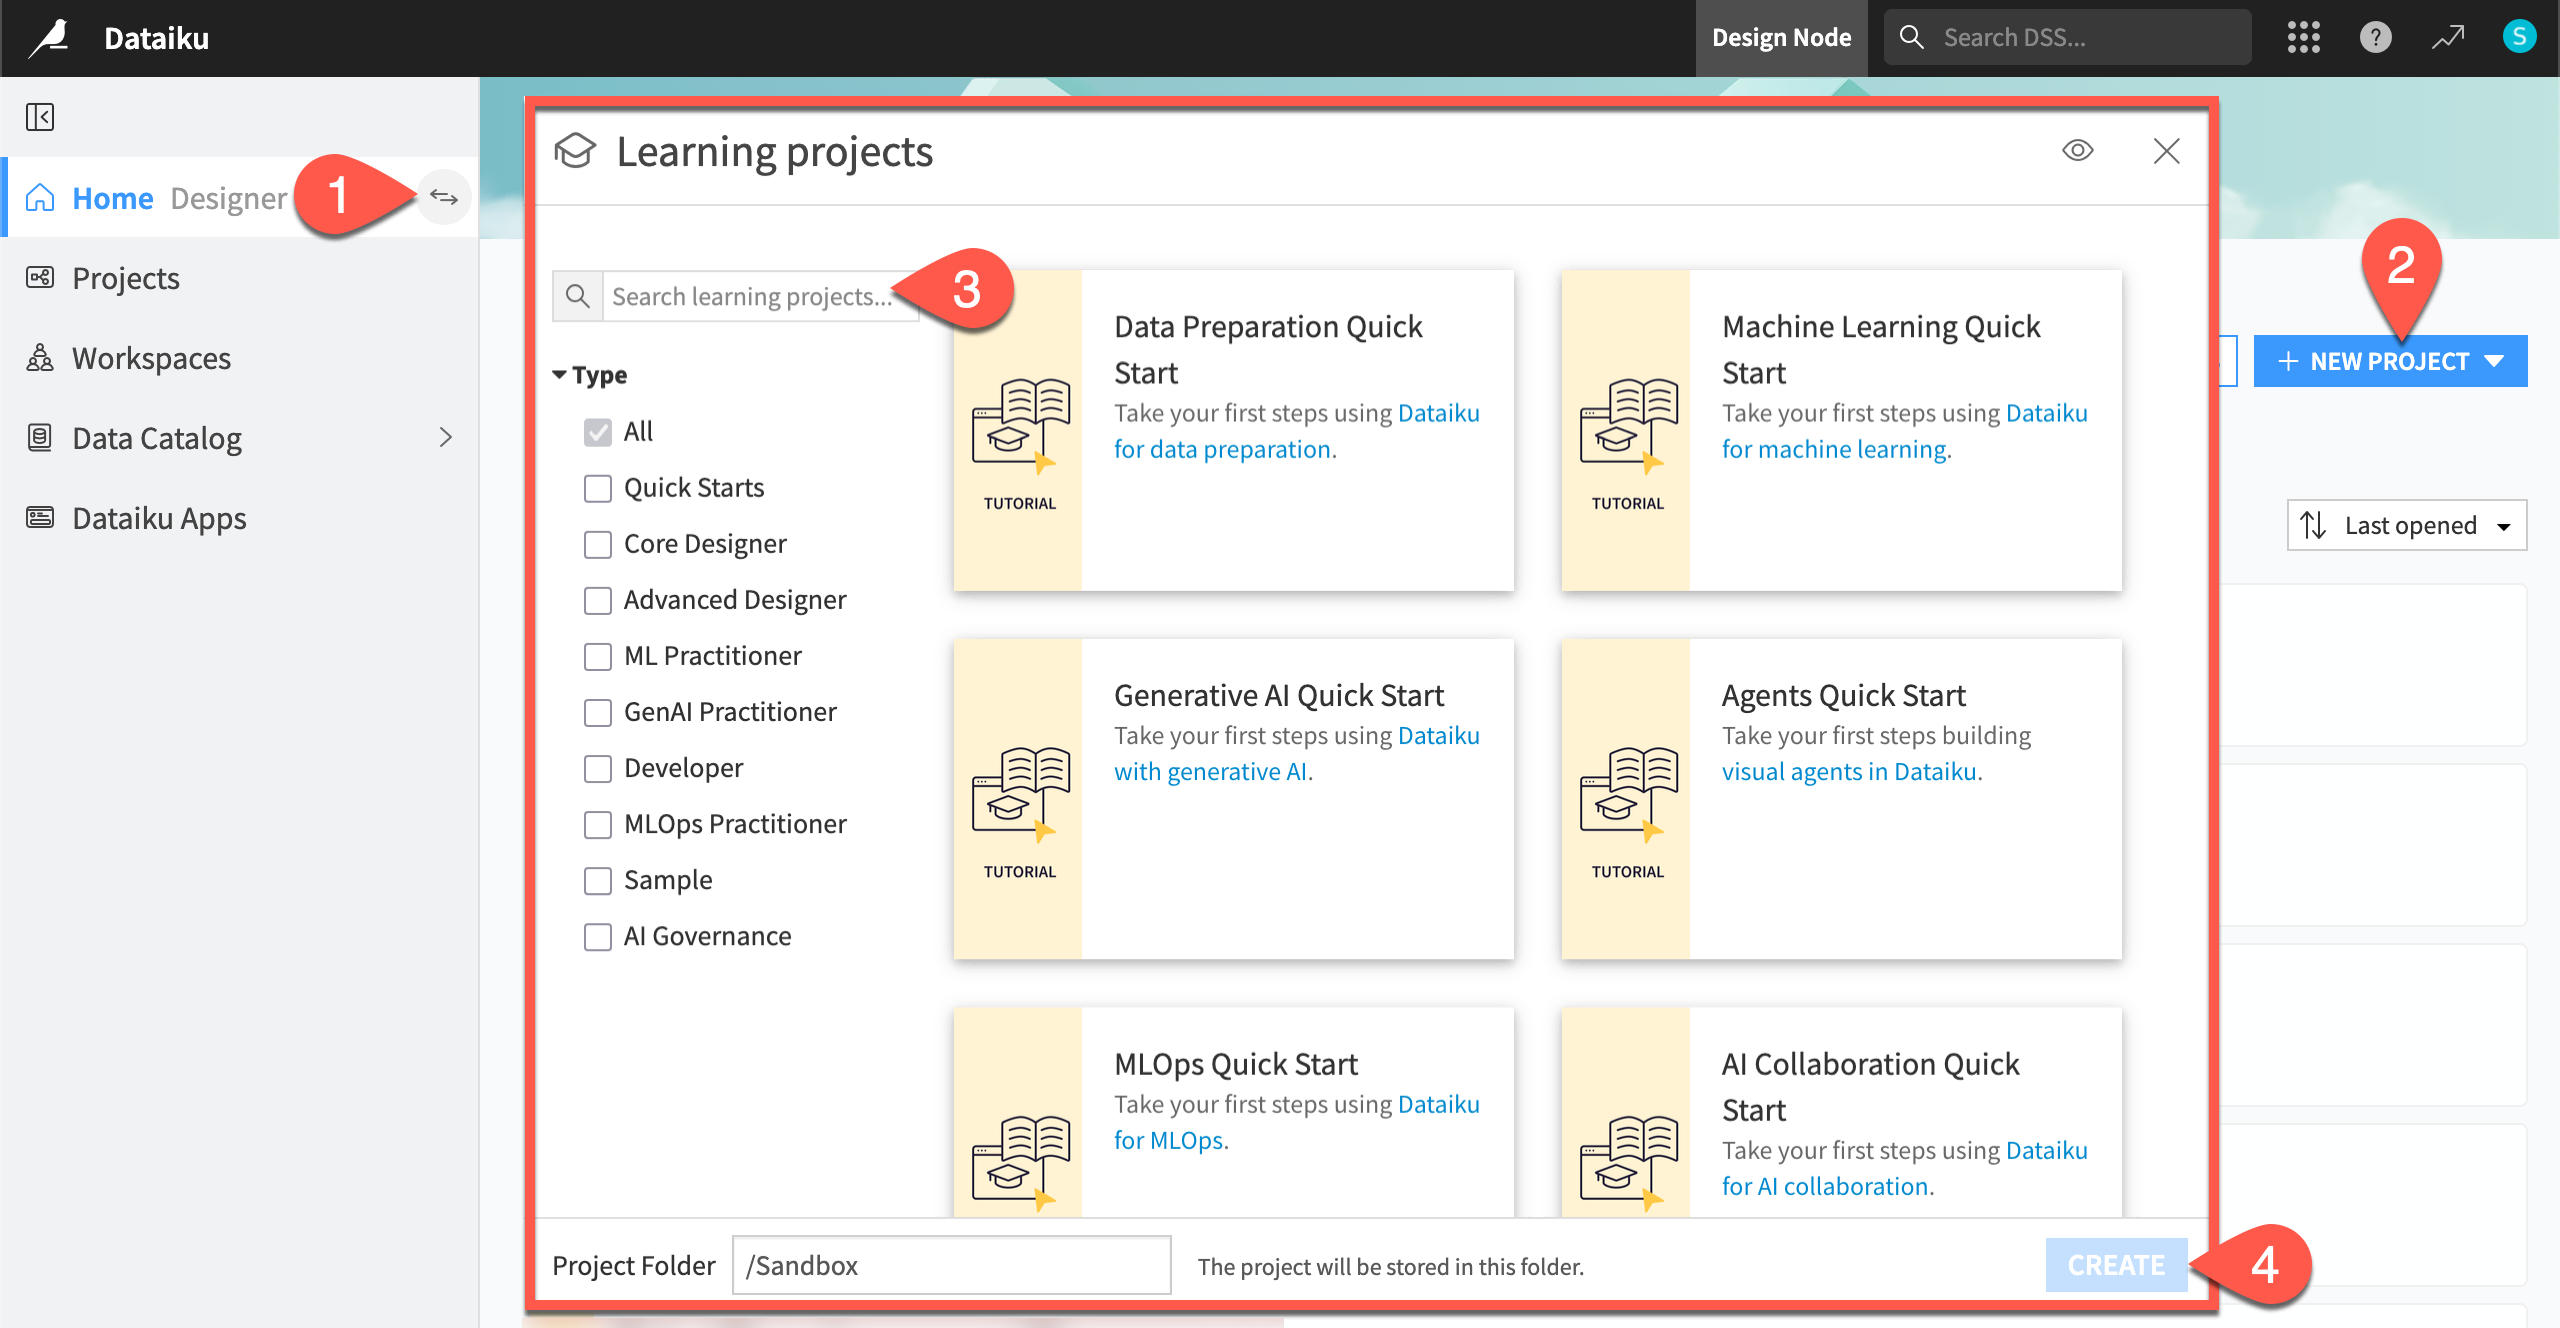Select the Machine Learning Quick Start title
Viewport: 2560px width, 1328px height.
(x=1881, y=349)
